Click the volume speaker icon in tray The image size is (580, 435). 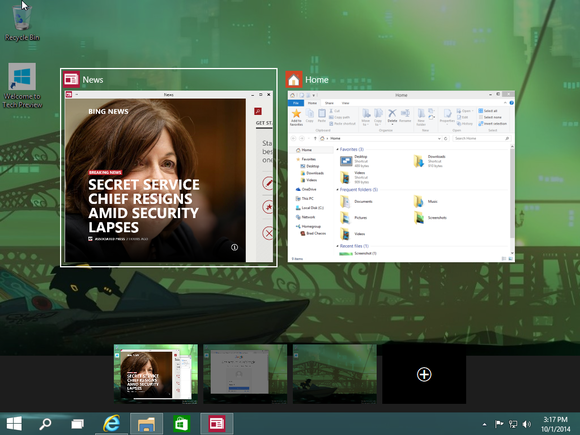(x=527, y=424)
